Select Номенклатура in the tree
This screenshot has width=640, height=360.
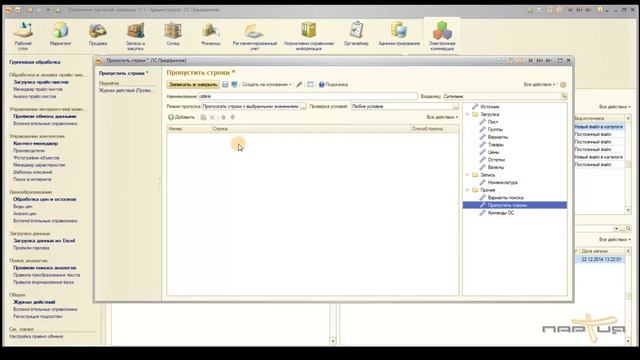502,182
